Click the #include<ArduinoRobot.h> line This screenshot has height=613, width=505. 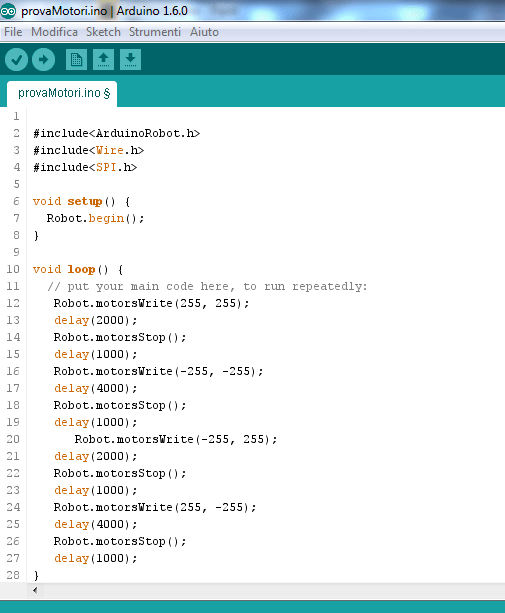pyautogui.click(x=116, y=133)
